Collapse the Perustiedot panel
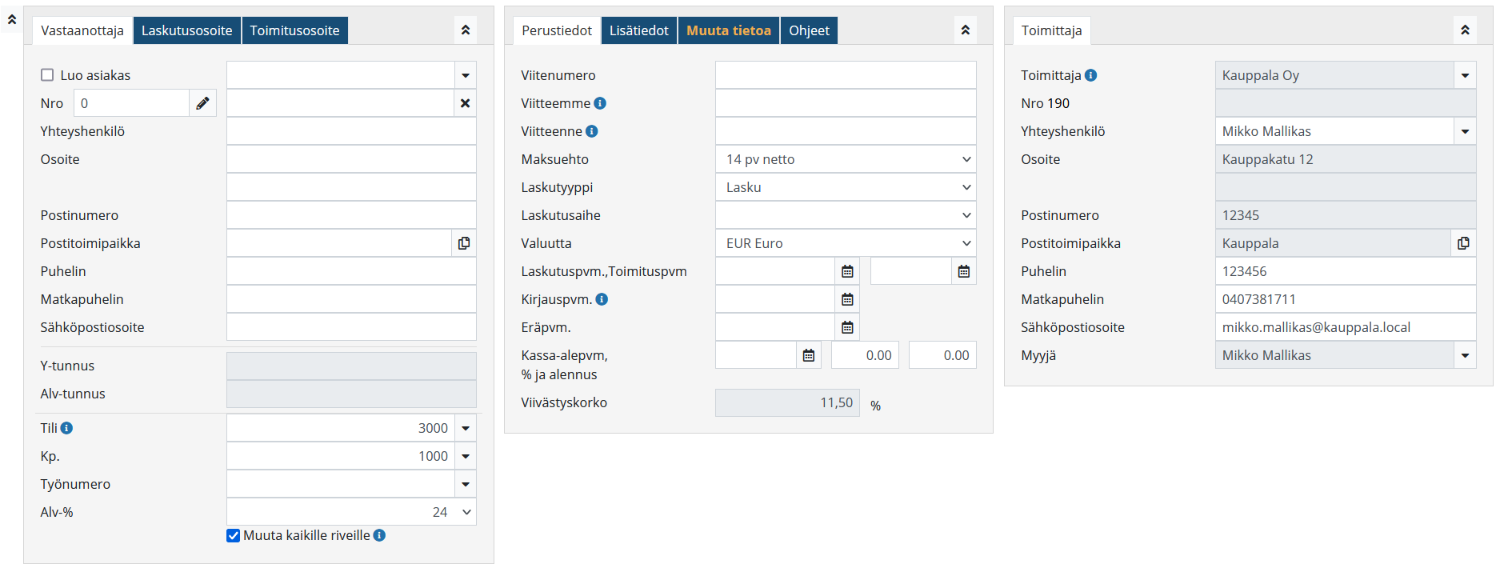Screen dimensions: 1500x568 point(965,31)
